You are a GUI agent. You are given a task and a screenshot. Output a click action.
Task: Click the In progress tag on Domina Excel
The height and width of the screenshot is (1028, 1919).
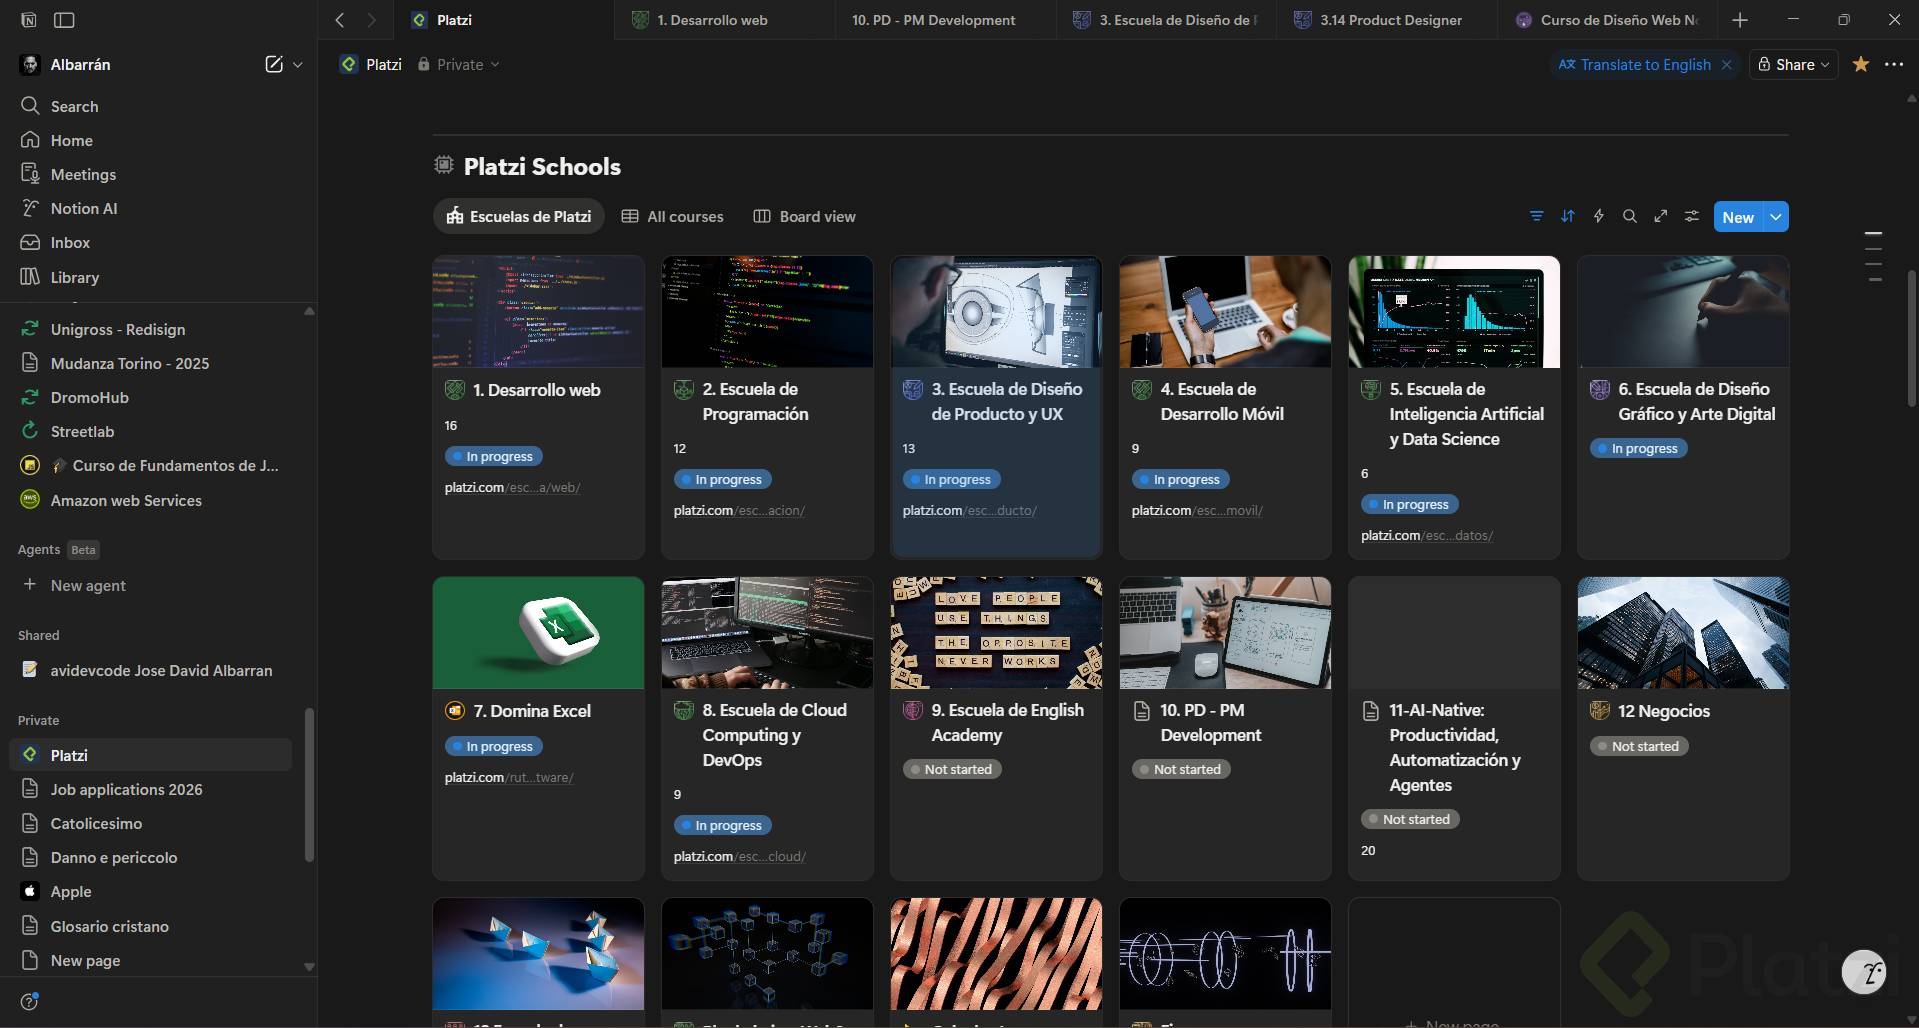tap(493, 747)
